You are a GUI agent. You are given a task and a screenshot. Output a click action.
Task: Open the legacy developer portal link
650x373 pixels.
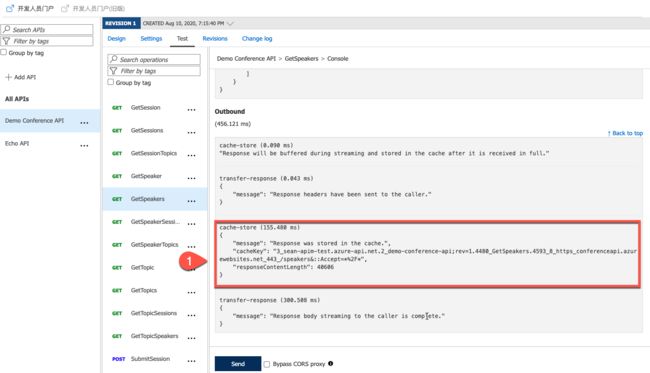[93, 8]
